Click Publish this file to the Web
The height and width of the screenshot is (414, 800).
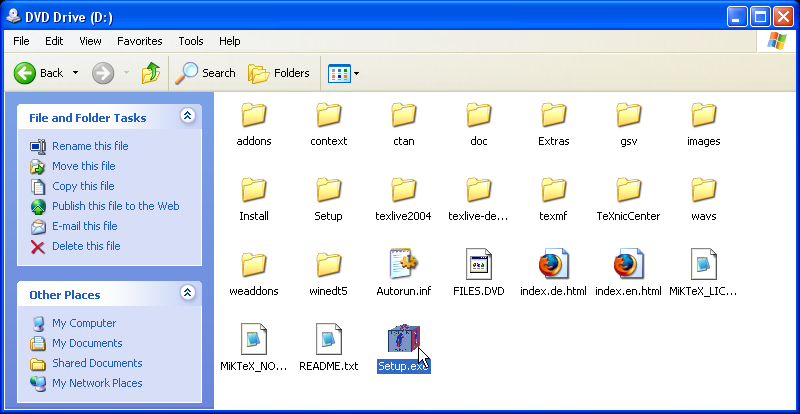(115, 206)
